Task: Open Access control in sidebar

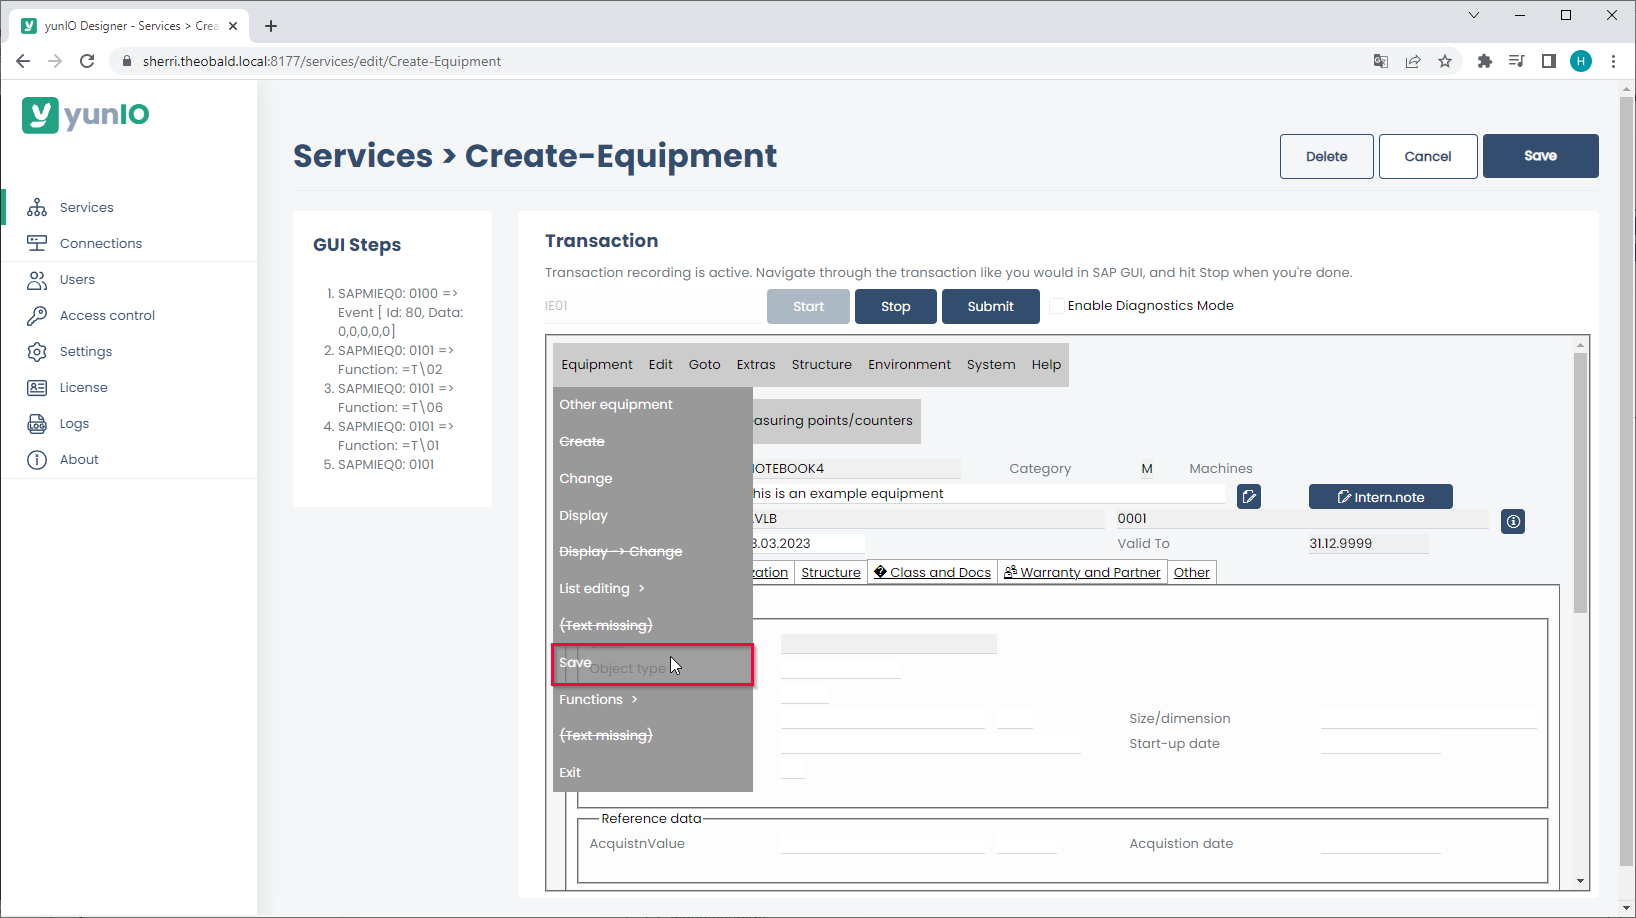Action: (107, 315)
